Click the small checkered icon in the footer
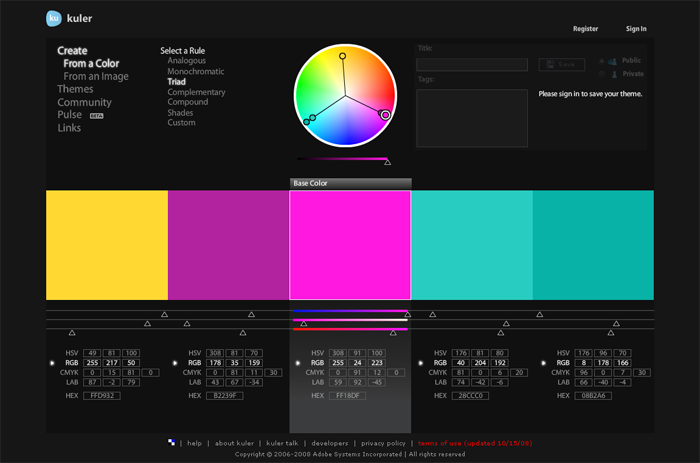700x463 pixels. (171, 442)
